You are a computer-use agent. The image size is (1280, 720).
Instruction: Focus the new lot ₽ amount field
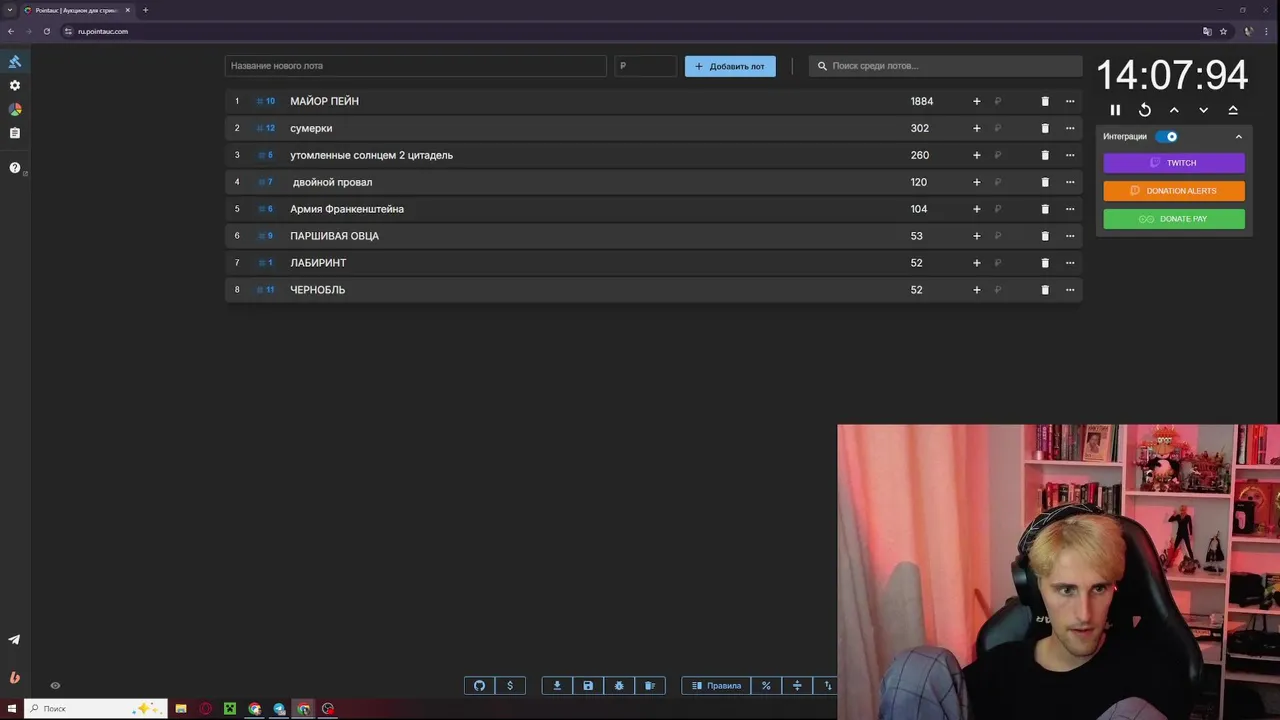[646, 66]
